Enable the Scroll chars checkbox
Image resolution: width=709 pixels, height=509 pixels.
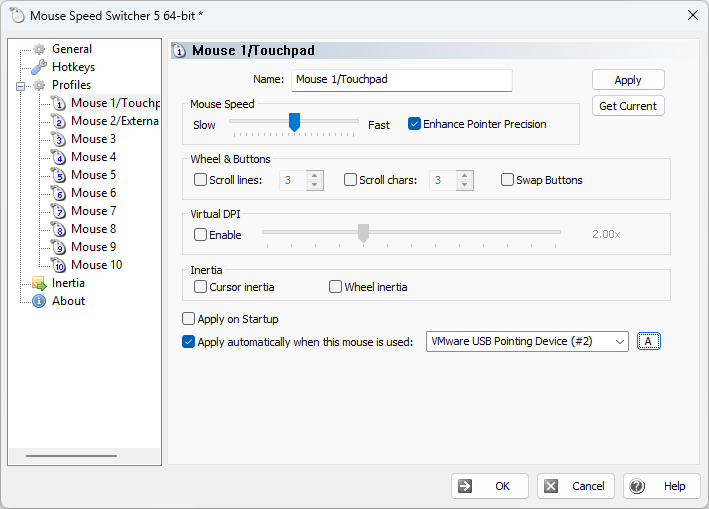click(350, 180)
